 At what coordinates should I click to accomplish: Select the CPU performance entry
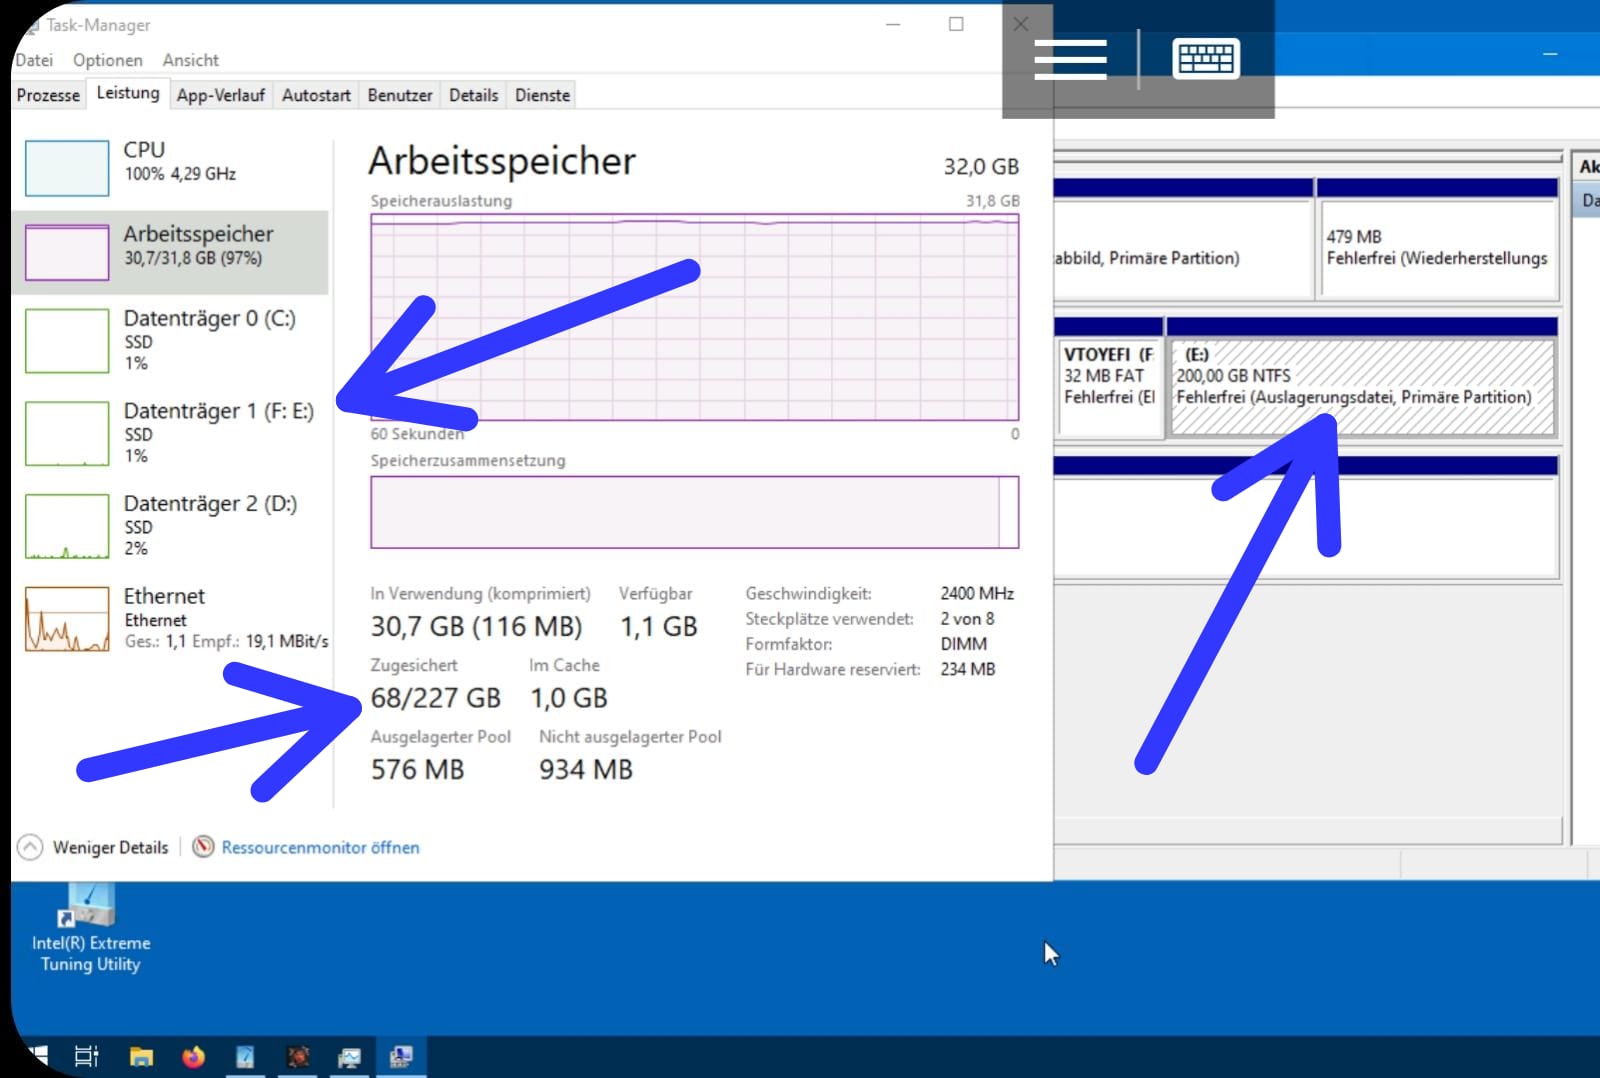tap(171, 167)
